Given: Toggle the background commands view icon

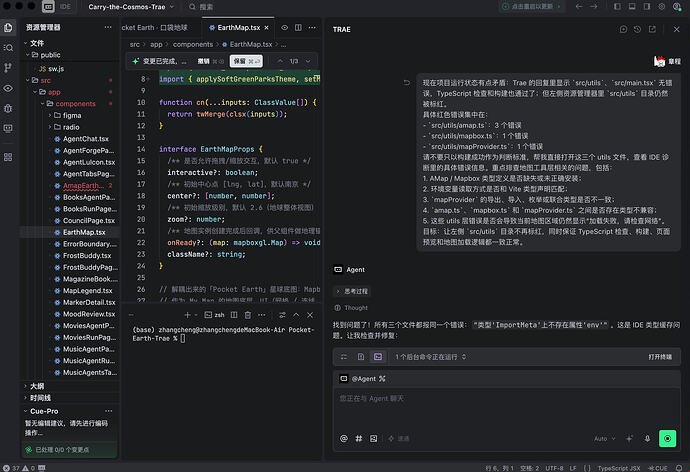Looking at the screenshot, I should point(378,357).
